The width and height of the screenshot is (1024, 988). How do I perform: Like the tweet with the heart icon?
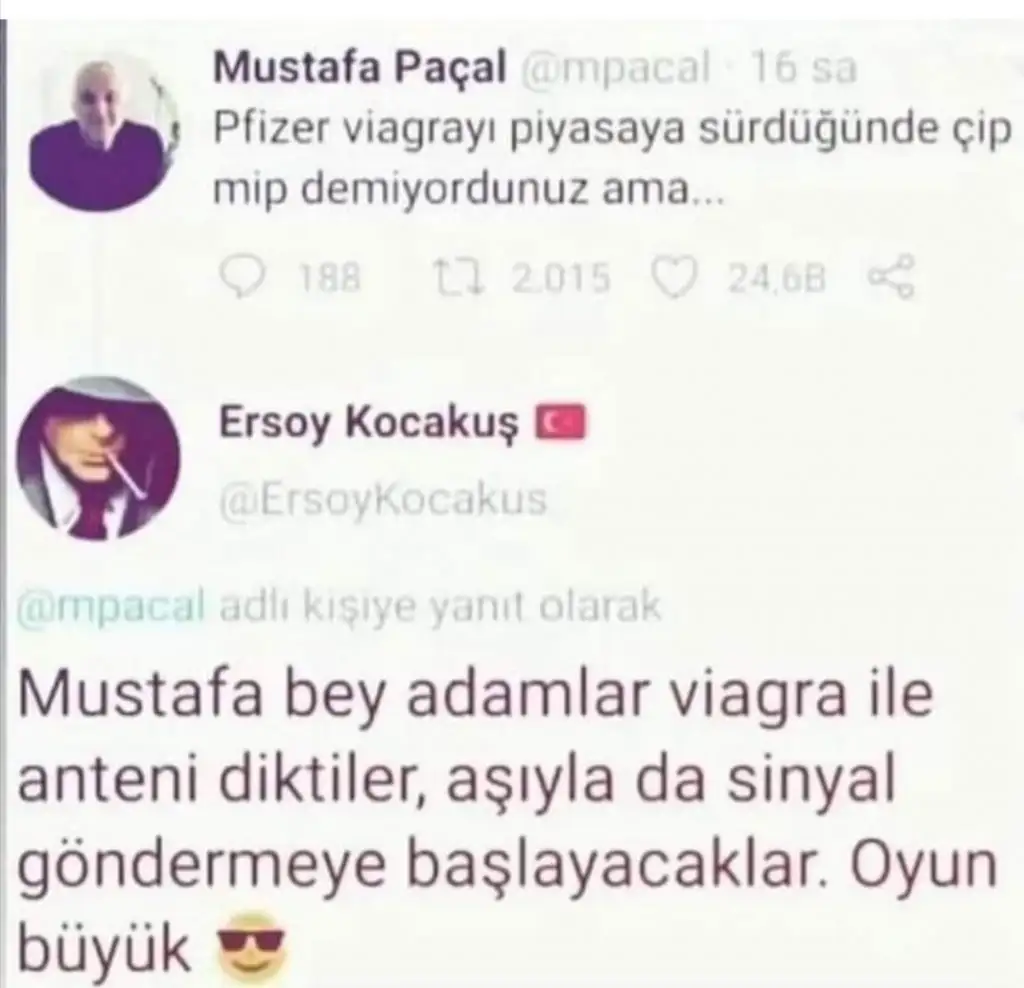678,279
